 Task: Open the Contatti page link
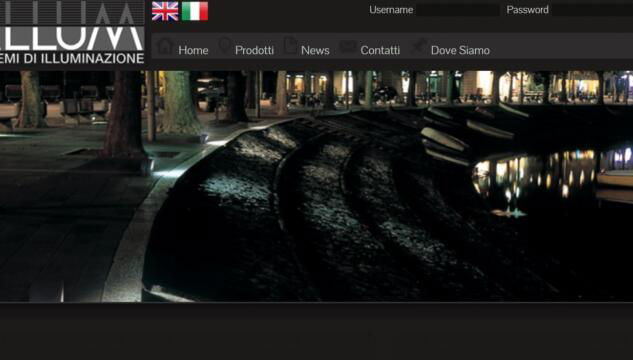coord(380,50)
